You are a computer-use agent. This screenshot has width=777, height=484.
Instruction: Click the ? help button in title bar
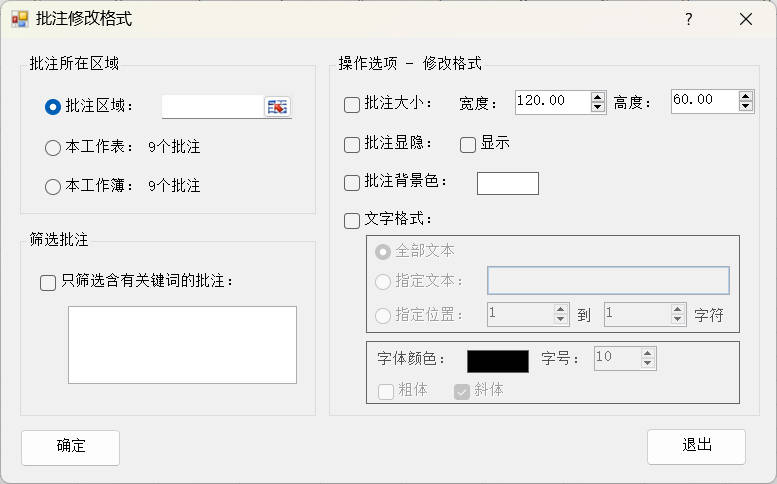click(688, 19)
